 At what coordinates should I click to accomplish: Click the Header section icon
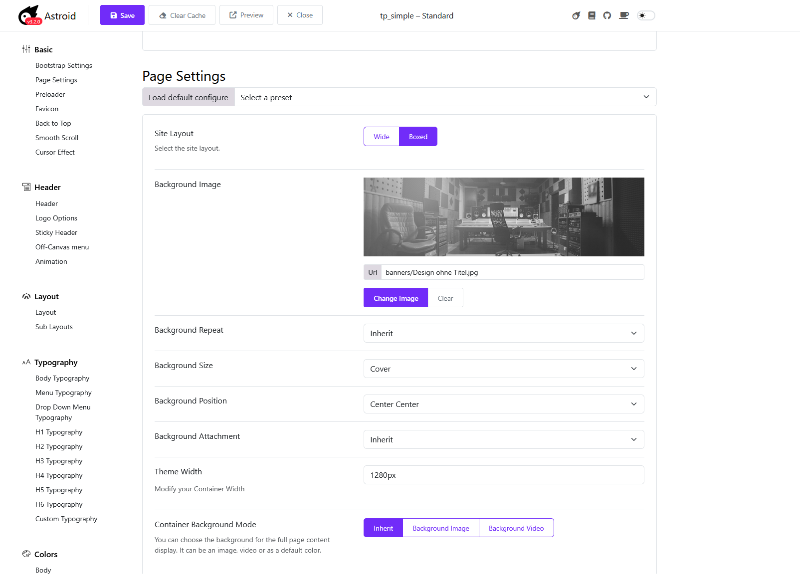pyautogui.click(x=26, y=187)
